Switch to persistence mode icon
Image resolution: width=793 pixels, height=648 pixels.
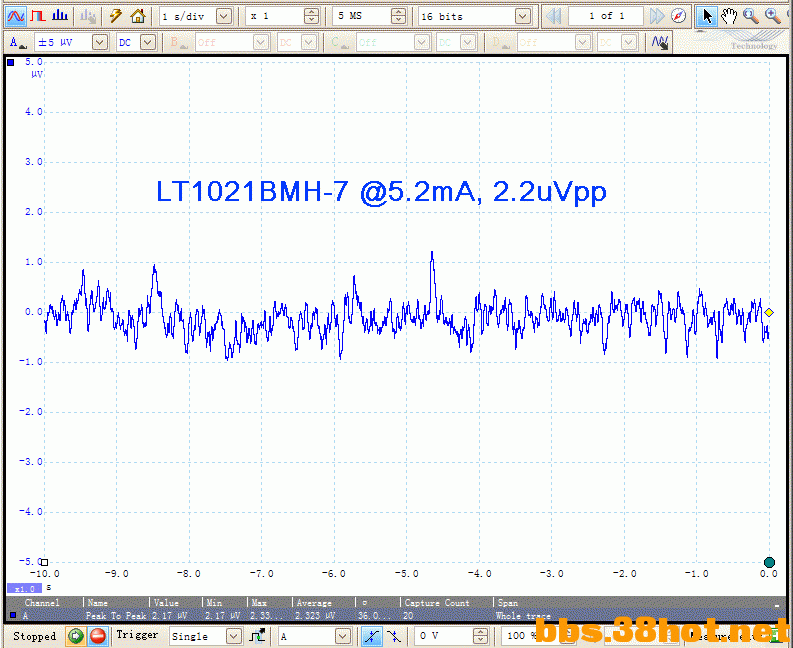click(38, 16)
